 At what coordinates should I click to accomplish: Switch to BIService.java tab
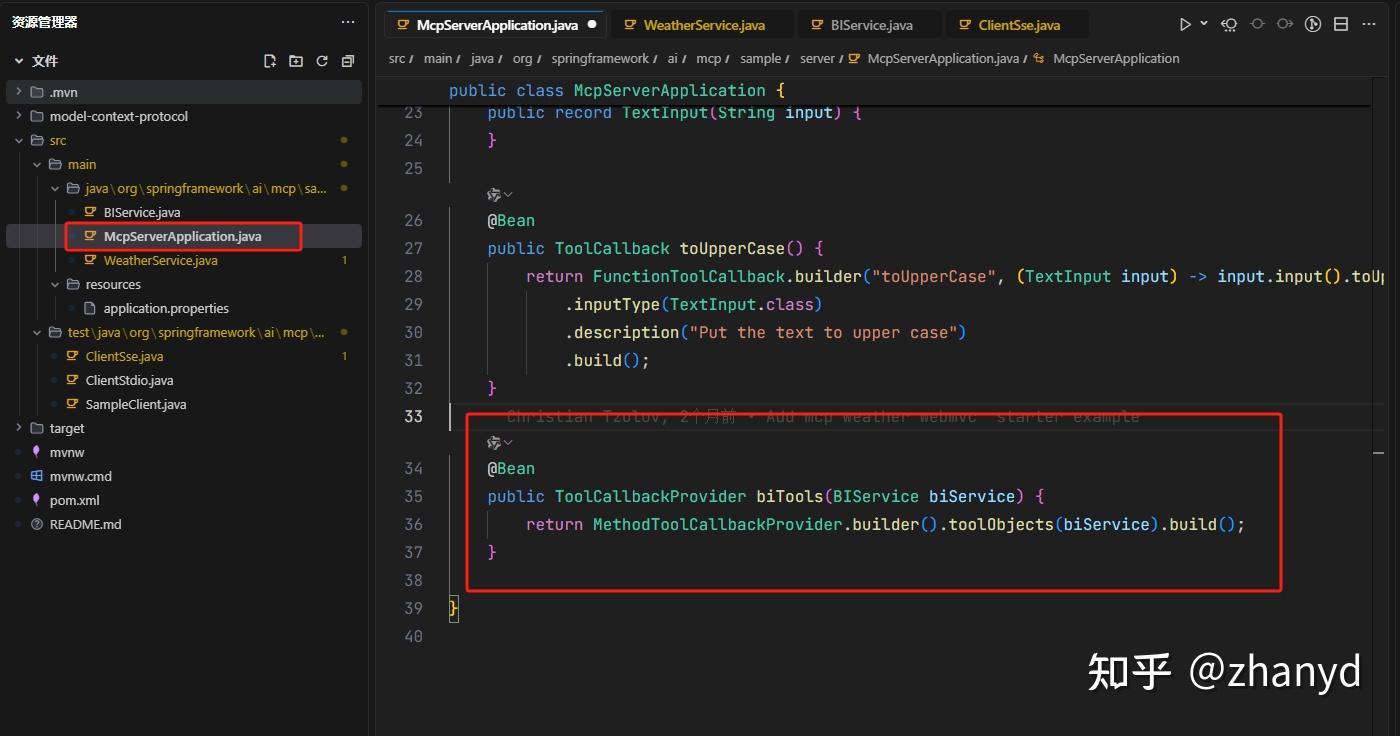(x=871, y=25)
